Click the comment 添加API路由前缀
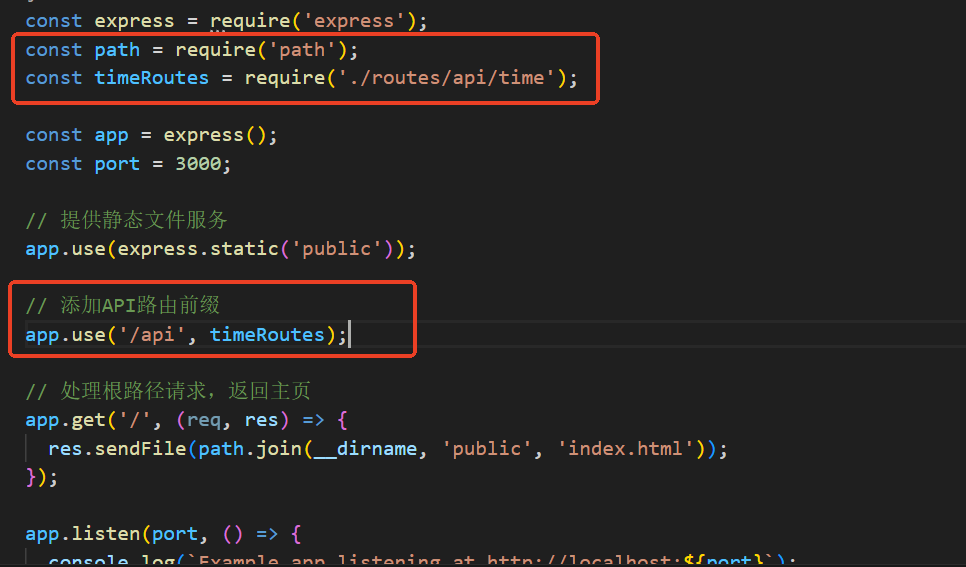 144,306
